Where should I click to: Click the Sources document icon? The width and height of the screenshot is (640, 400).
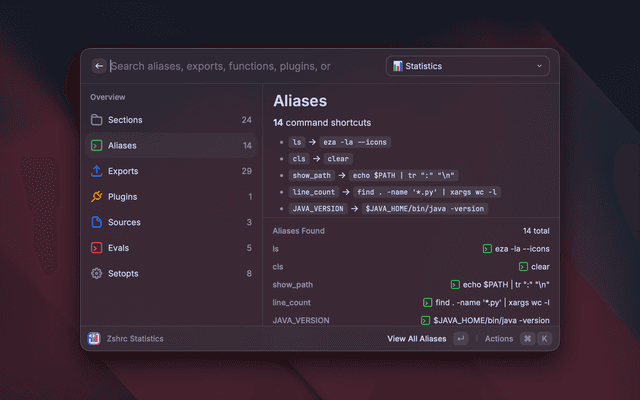(x=96, y=222)
